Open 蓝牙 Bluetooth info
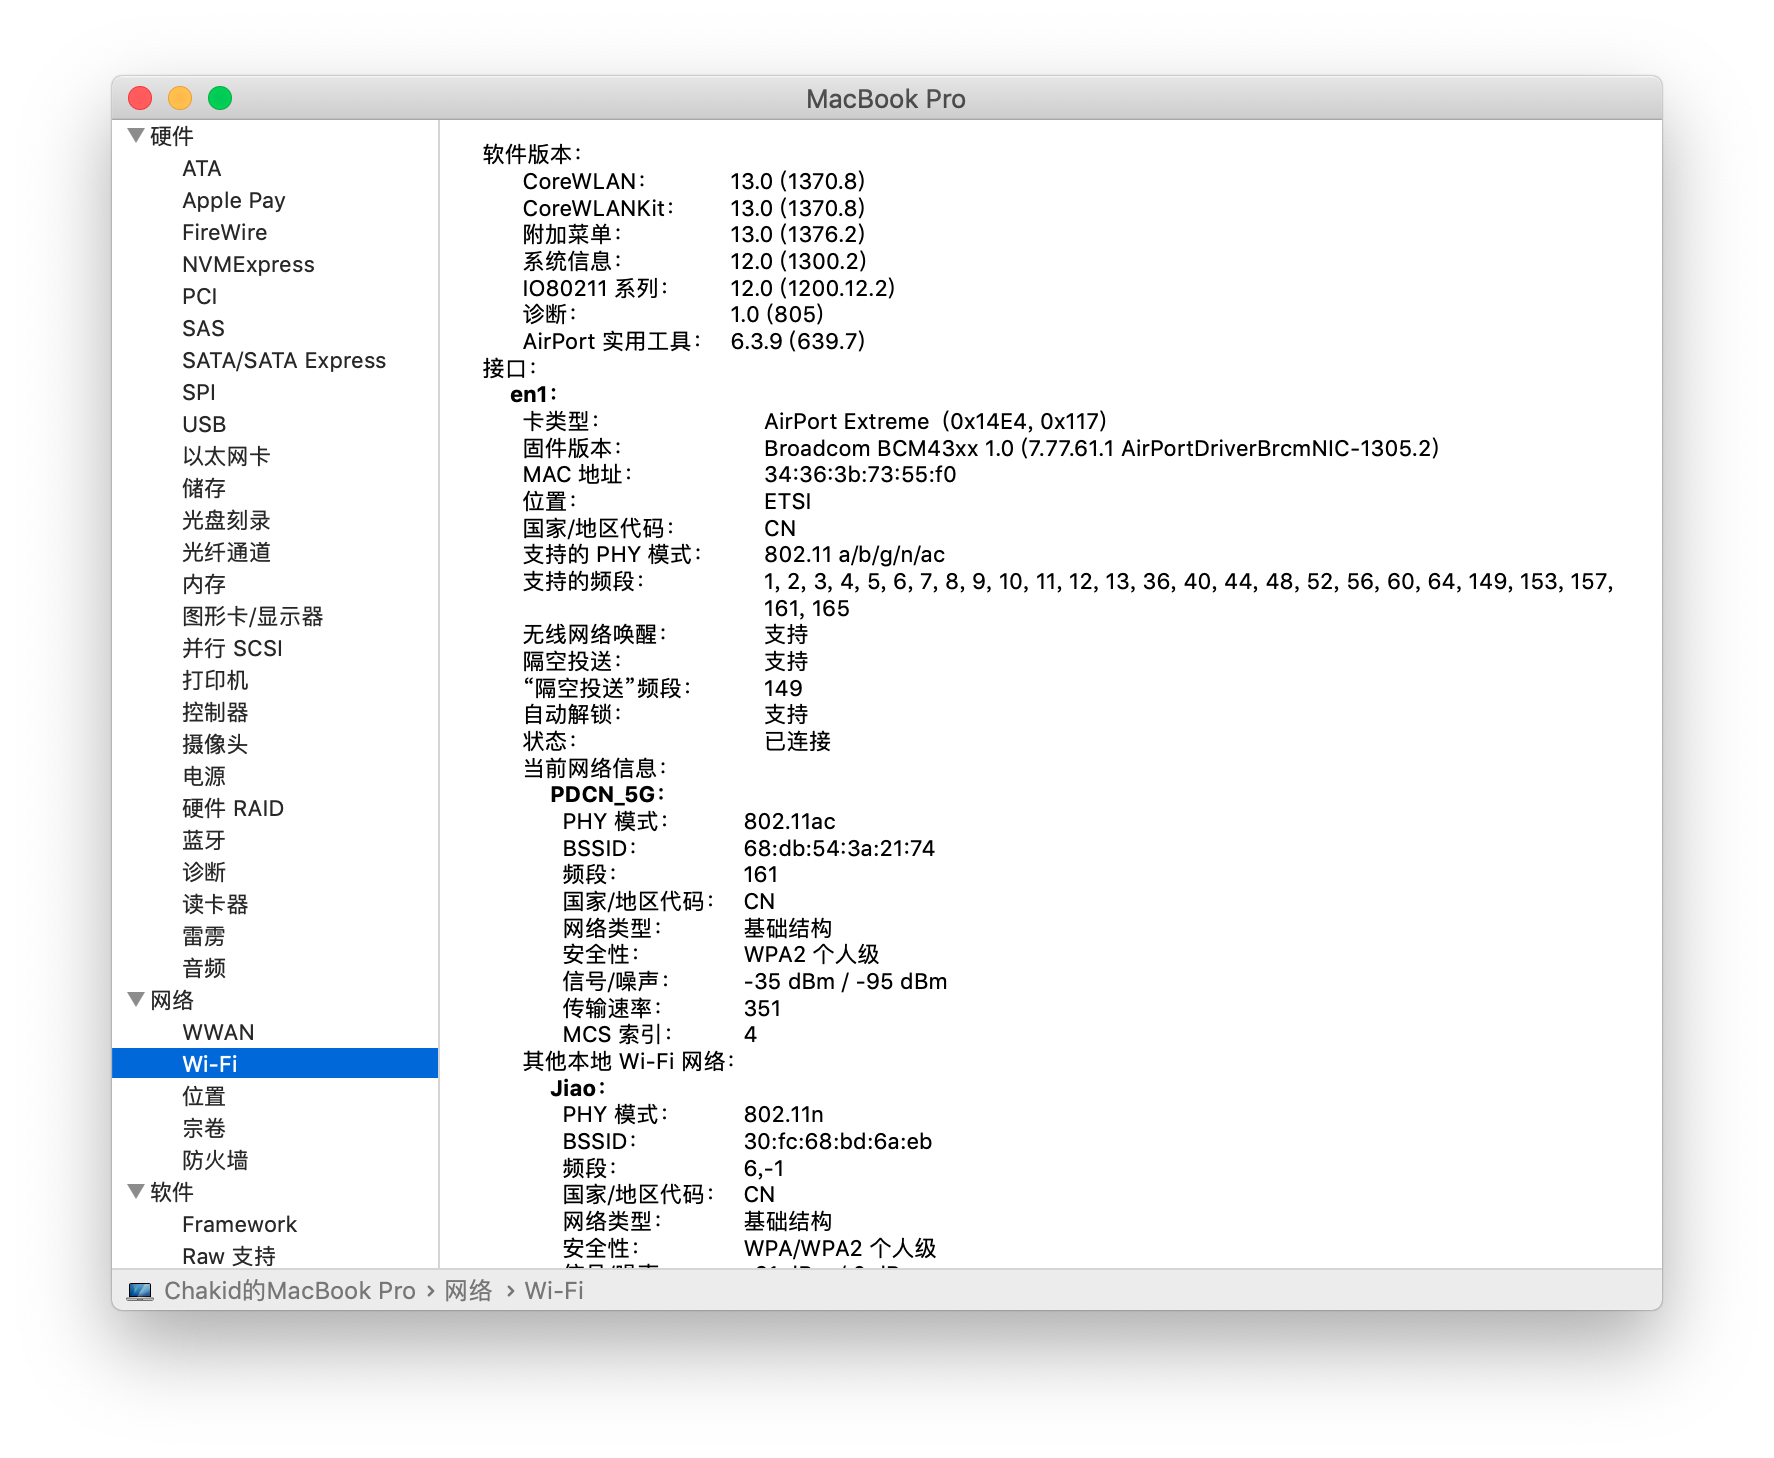Viewport: 1774px width, 1458px height. 204,840
